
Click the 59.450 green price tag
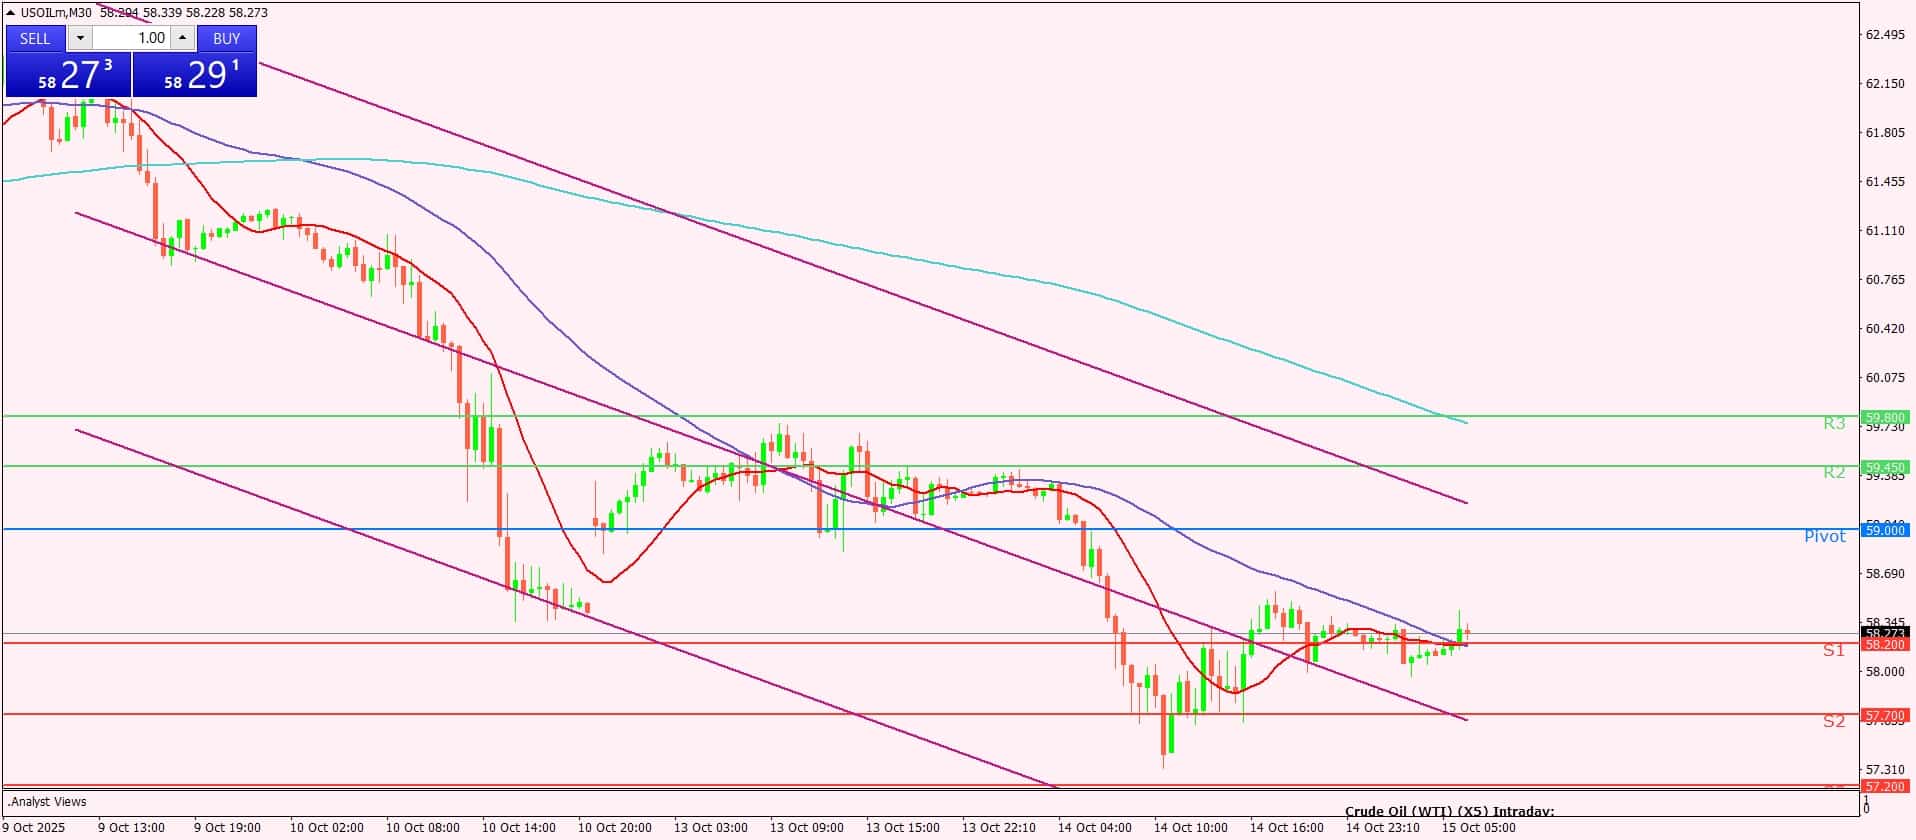coord(1885,467)
